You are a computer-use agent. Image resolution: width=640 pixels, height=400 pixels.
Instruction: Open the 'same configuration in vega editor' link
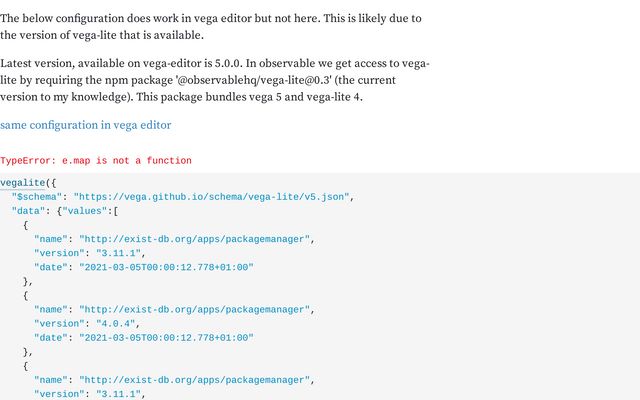85,125
